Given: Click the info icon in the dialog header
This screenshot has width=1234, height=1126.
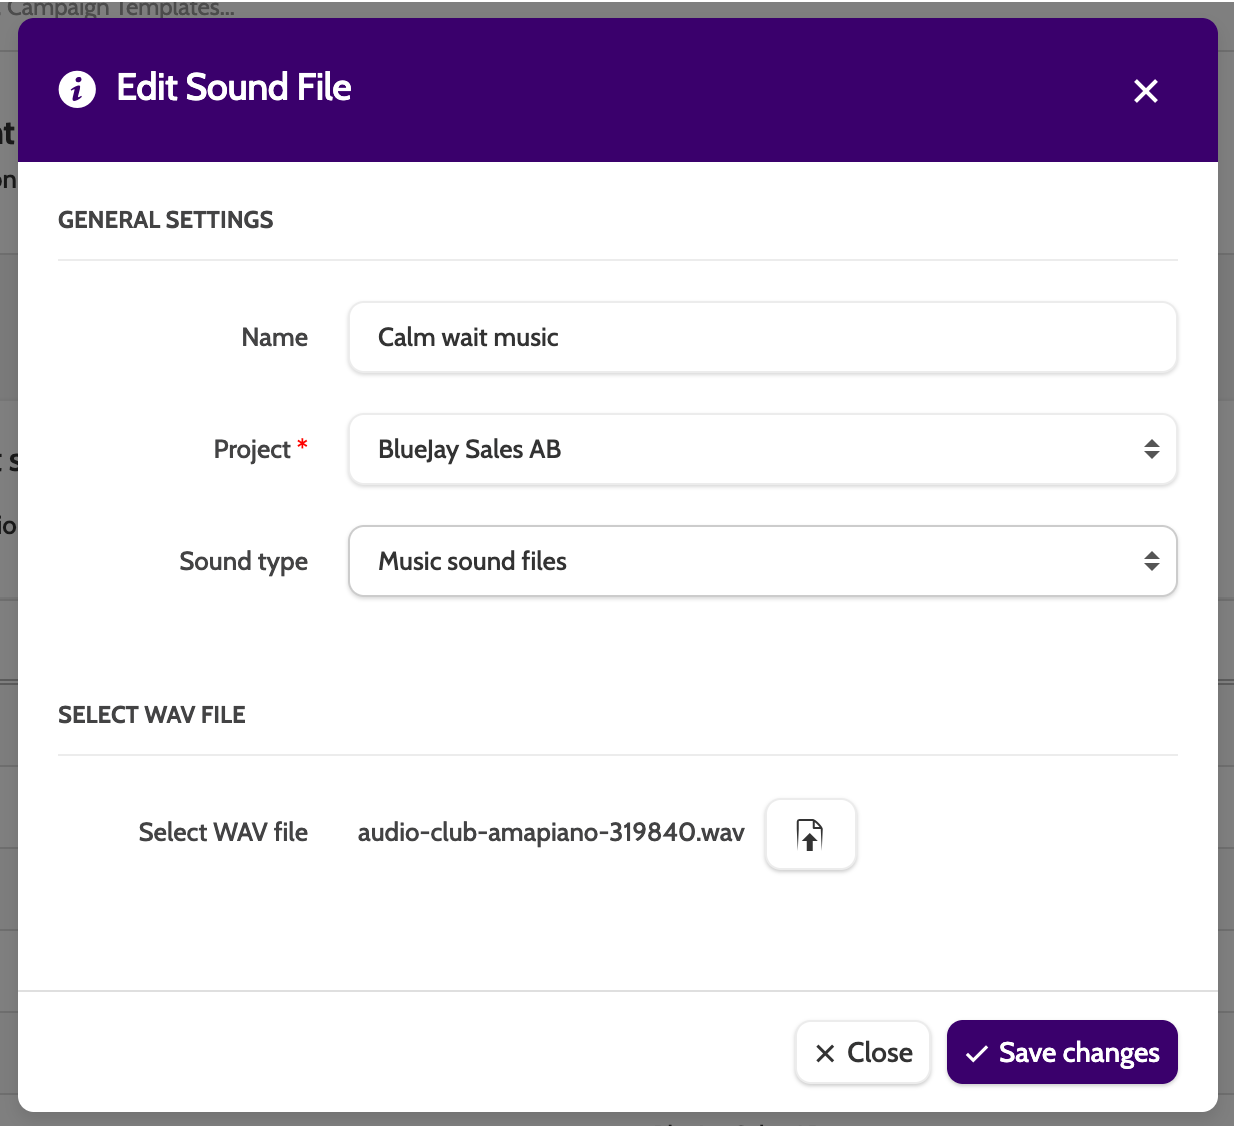Looking at the screenshot, I should pyautogui.click(x=77, y=89).
